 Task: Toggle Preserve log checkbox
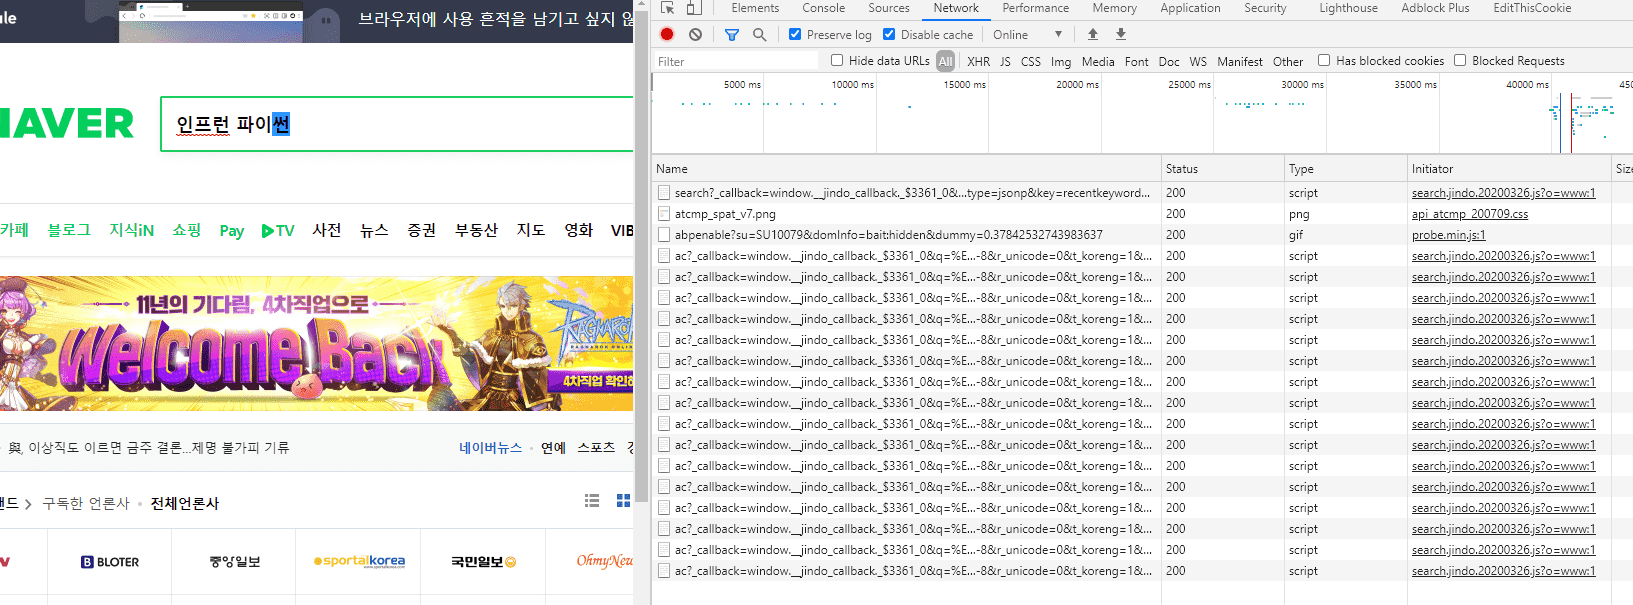tap(795, 34)
